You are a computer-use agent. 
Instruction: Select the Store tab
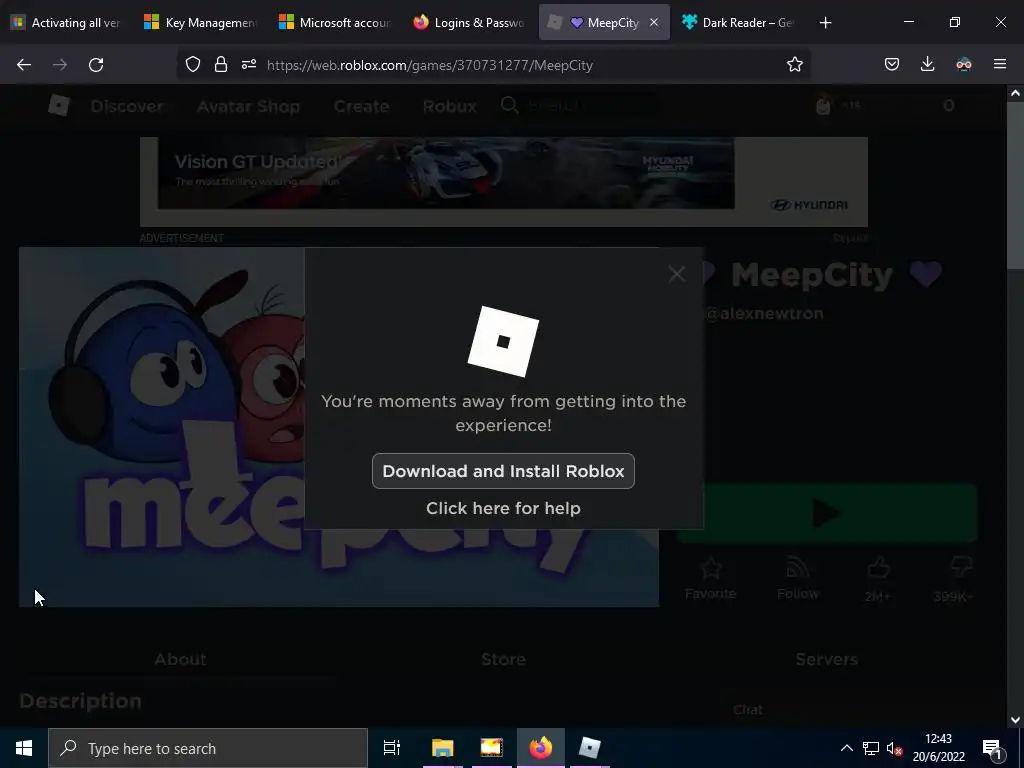pos(504,659)
